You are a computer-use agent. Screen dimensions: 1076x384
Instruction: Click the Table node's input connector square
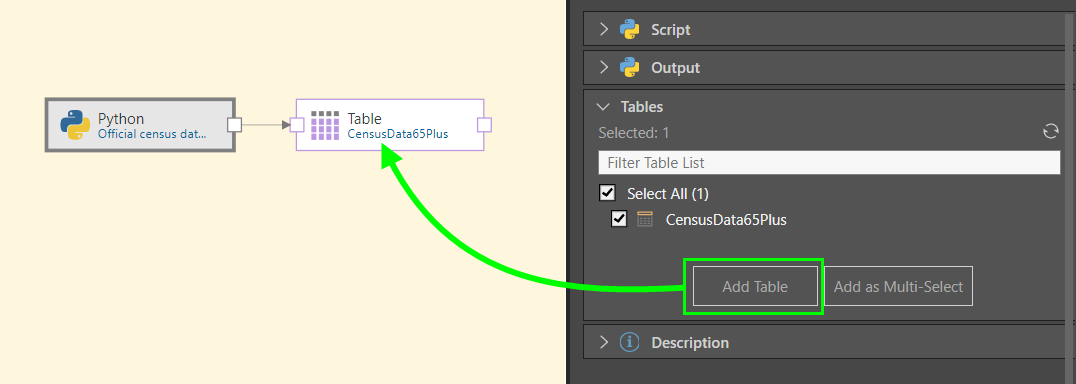tap(297, 125)
